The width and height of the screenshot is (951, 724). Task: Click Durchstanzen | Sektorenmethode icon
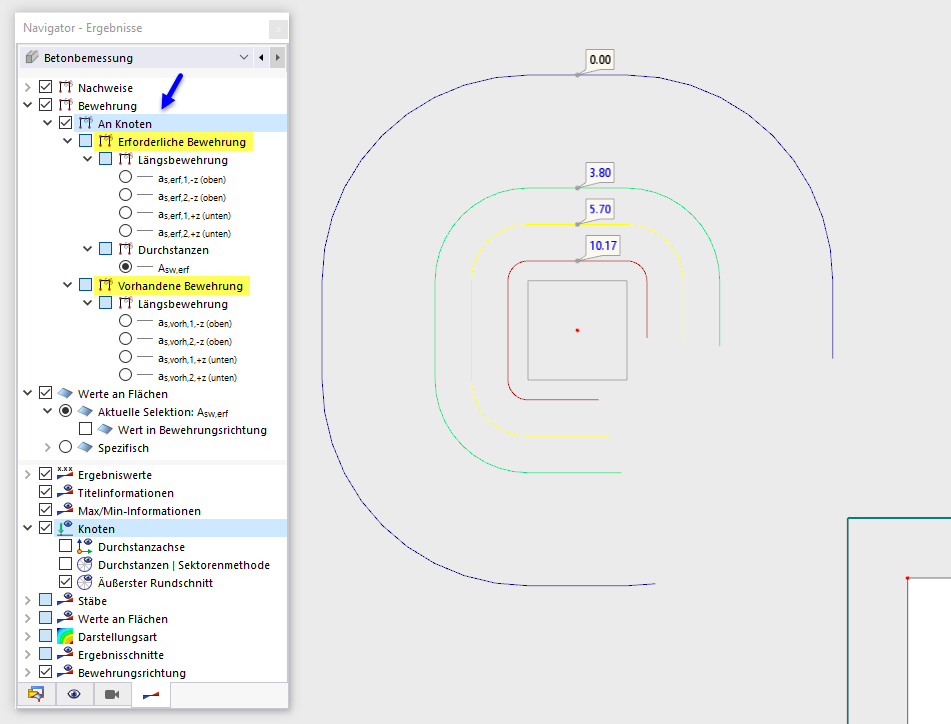point(85,564)
